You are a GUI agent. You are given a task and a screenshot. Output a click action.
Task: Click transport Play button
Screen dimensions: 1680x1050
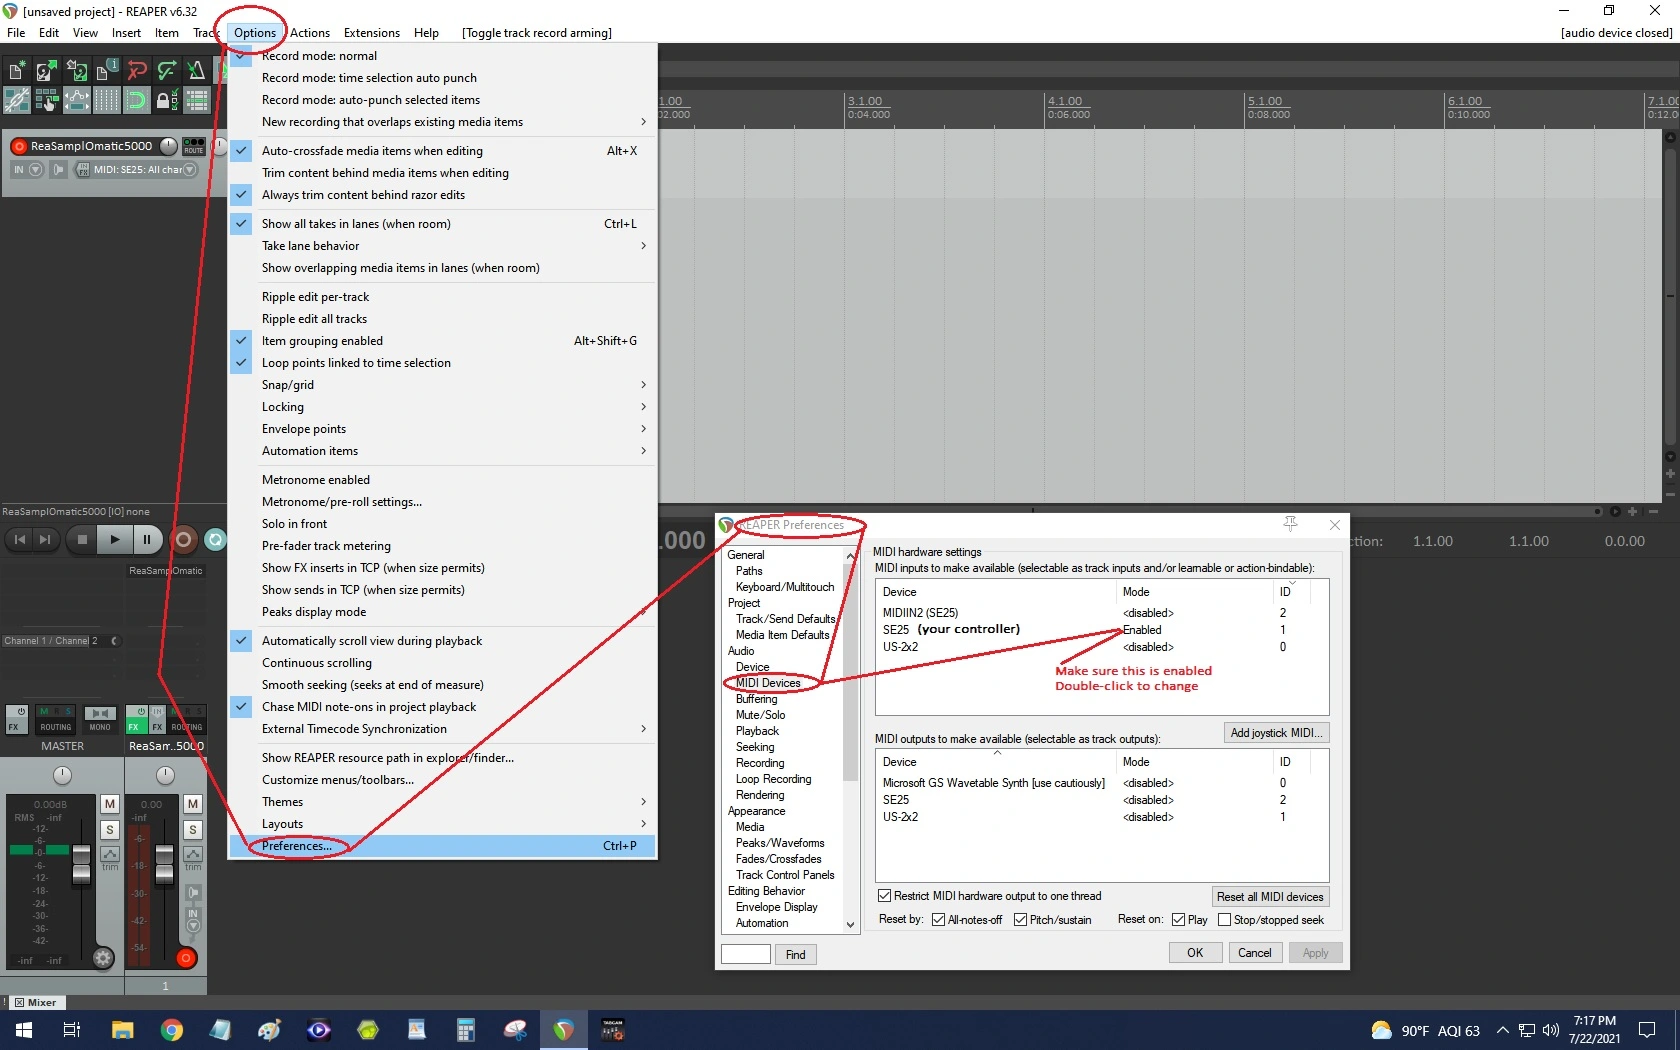click(x=115, y=540)
